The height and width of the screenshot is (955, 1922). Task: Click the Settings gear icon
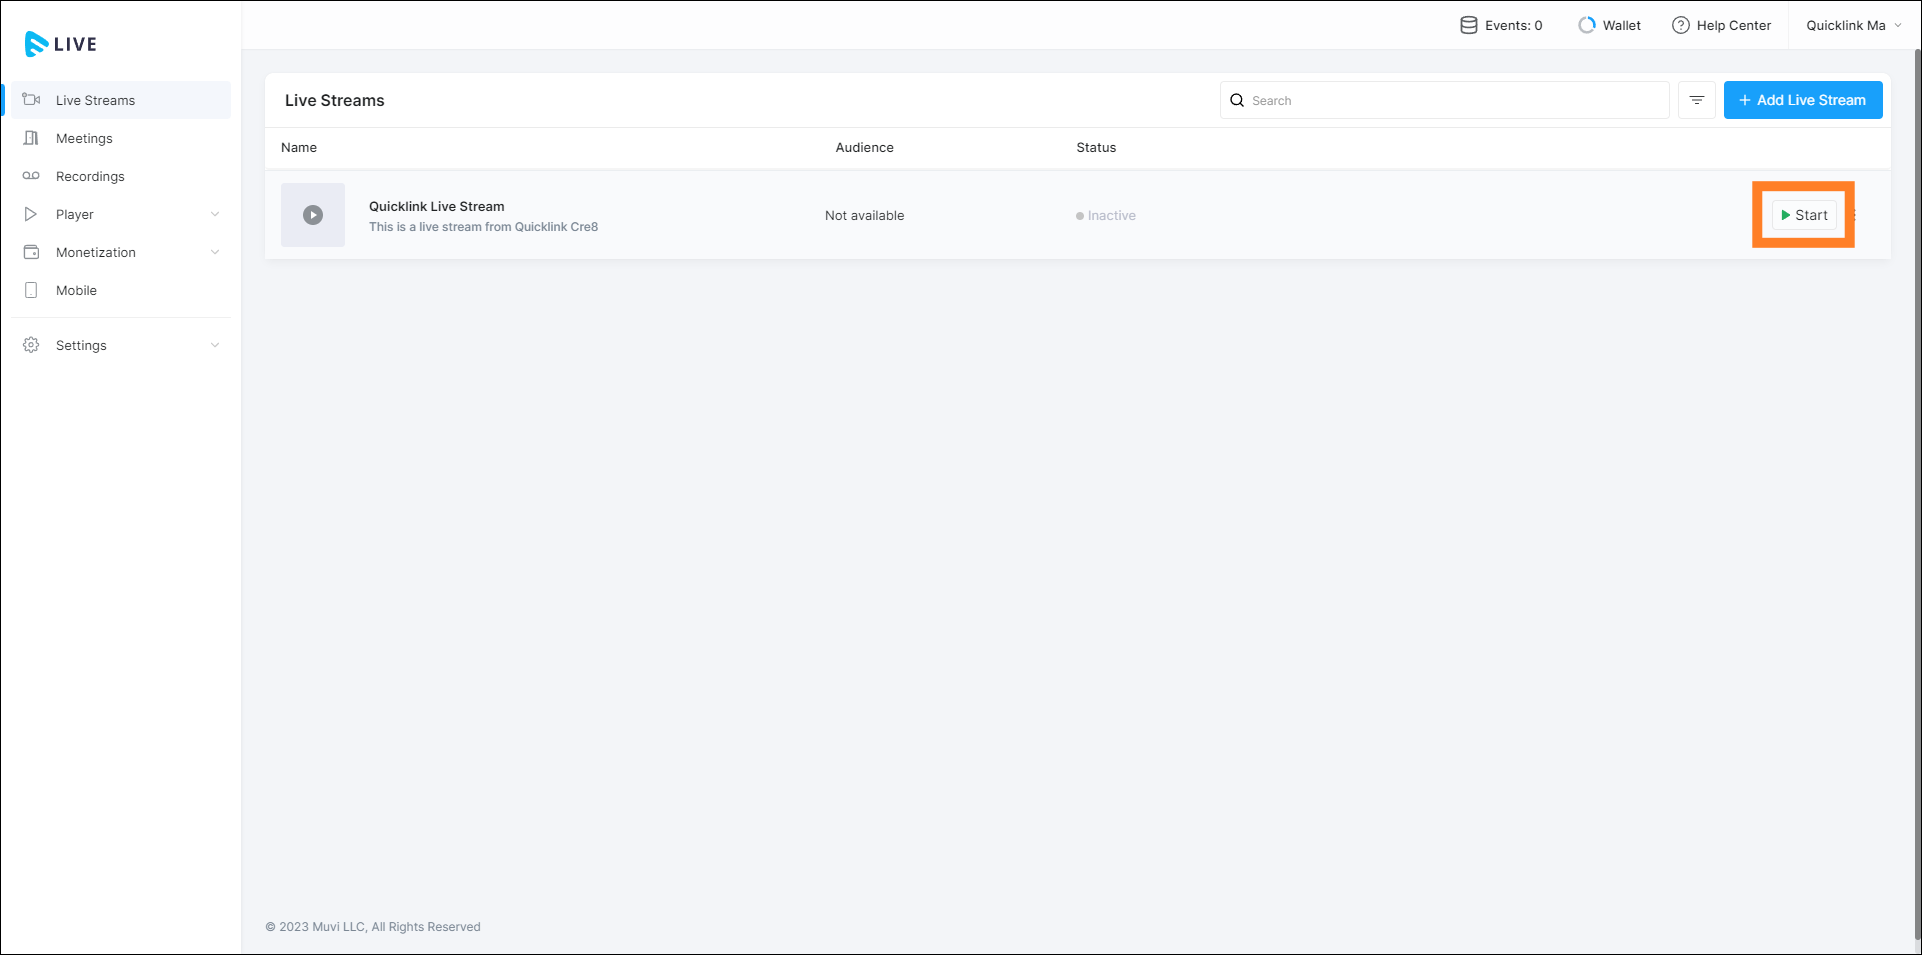(31, 345)
